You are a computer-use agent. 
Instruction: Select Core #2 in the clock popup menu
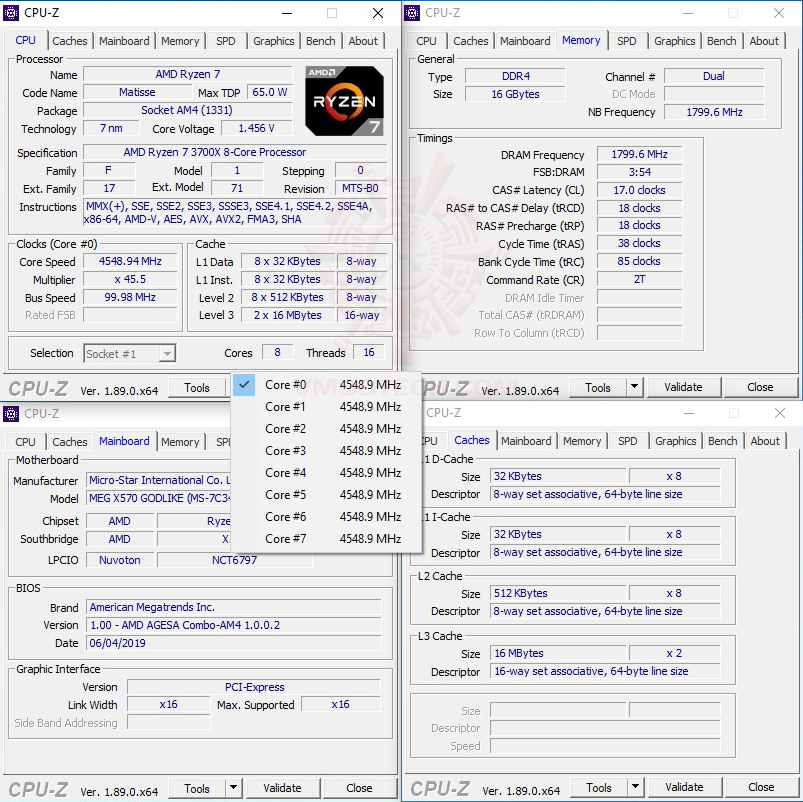[x=326, y=429]
